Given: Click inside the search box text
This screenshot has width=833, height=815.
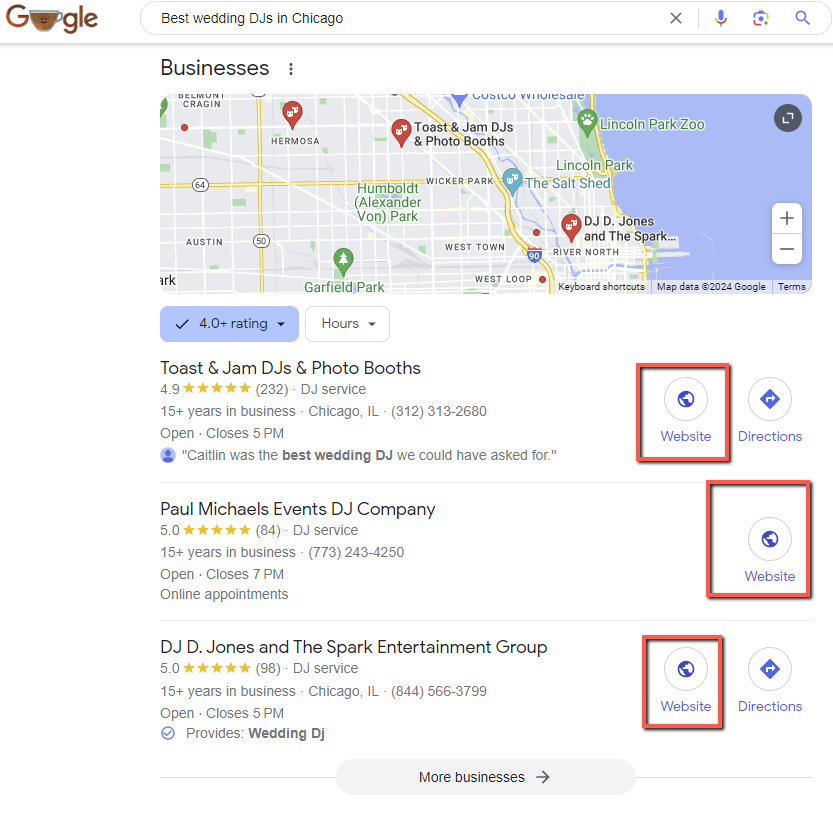Looking at the screenshot, I should (252, 18).
